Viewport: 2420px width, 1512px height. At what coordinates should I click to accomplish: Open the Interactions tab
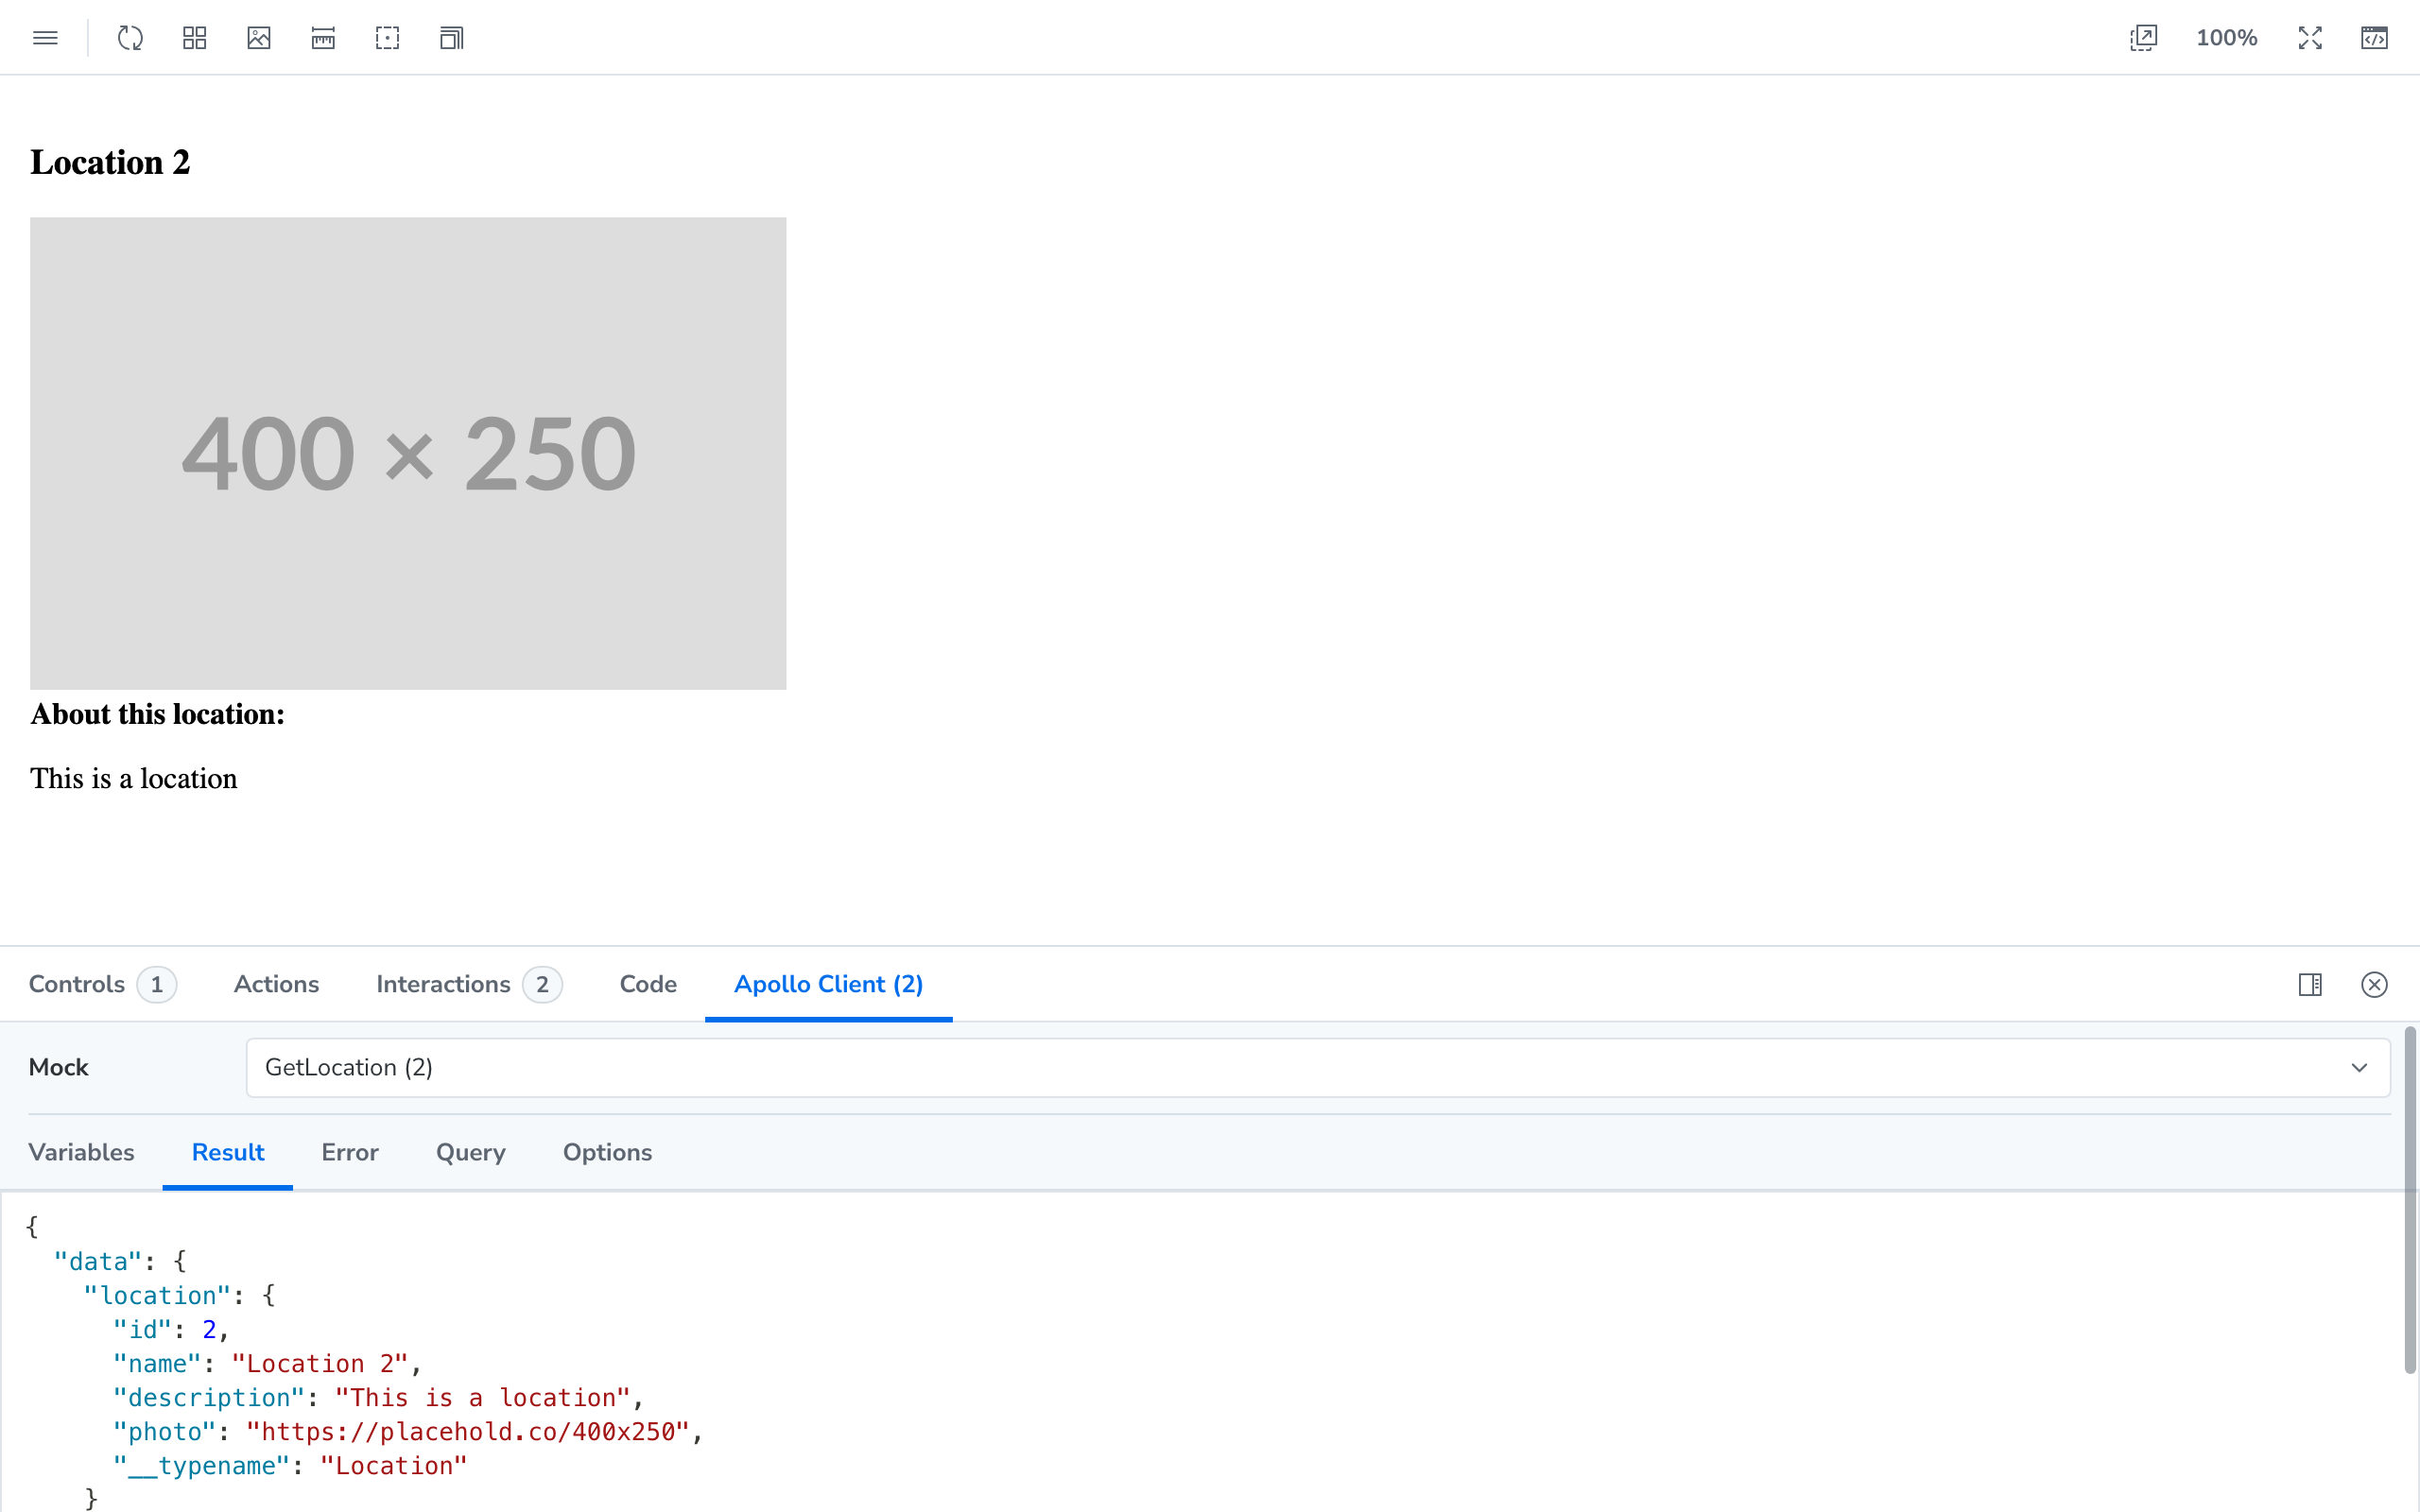coord(468,984)
